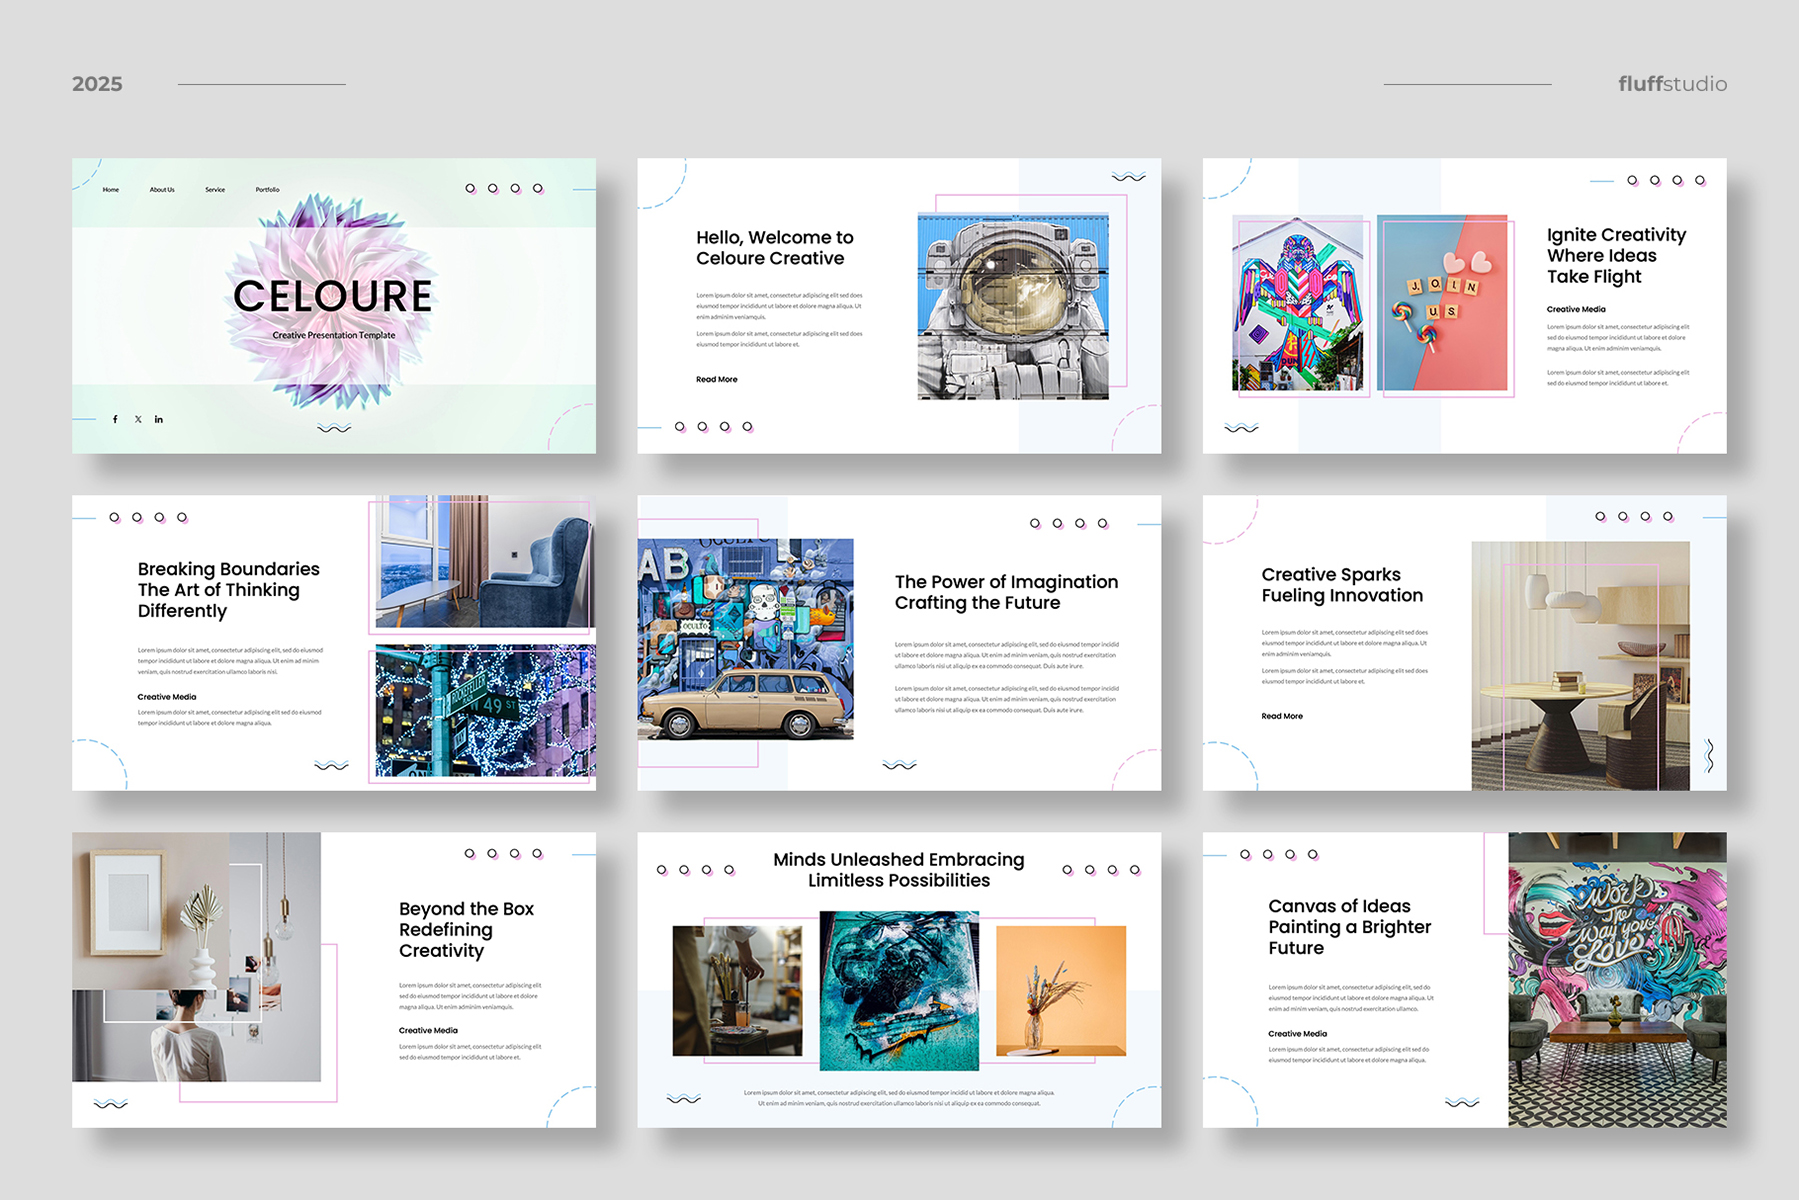Click the Facebook icon on the cover slide
Image resolution: width=1799 pixels, height=1200 pixels.
115,420
